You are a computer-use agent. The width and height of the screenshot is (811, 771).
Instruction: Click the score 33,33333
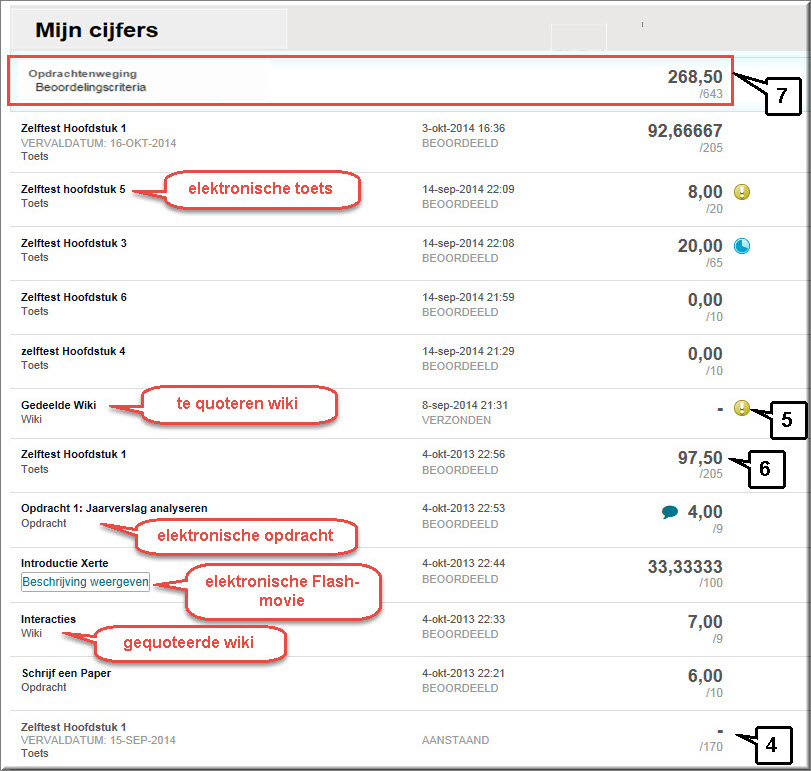[685, 567]
